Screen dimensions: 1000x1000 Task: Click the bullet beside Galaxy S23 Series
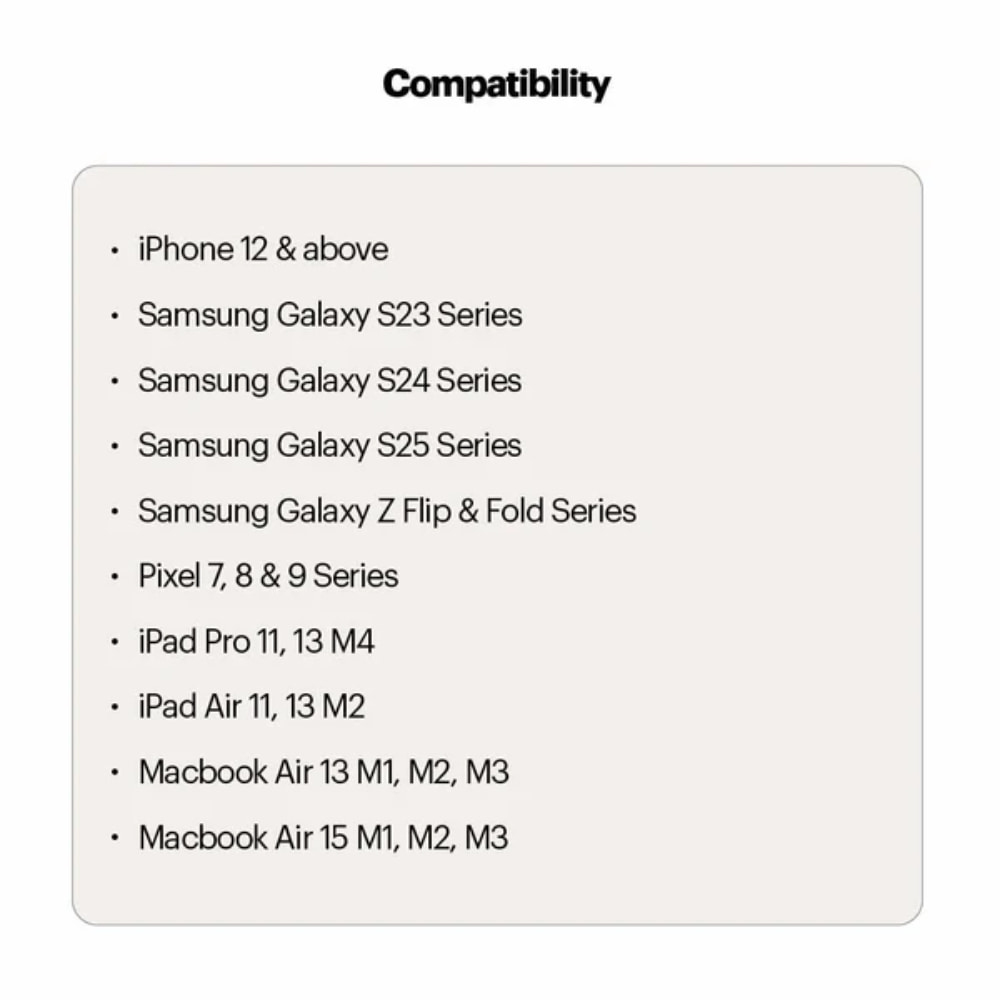(x=115, y=316)
